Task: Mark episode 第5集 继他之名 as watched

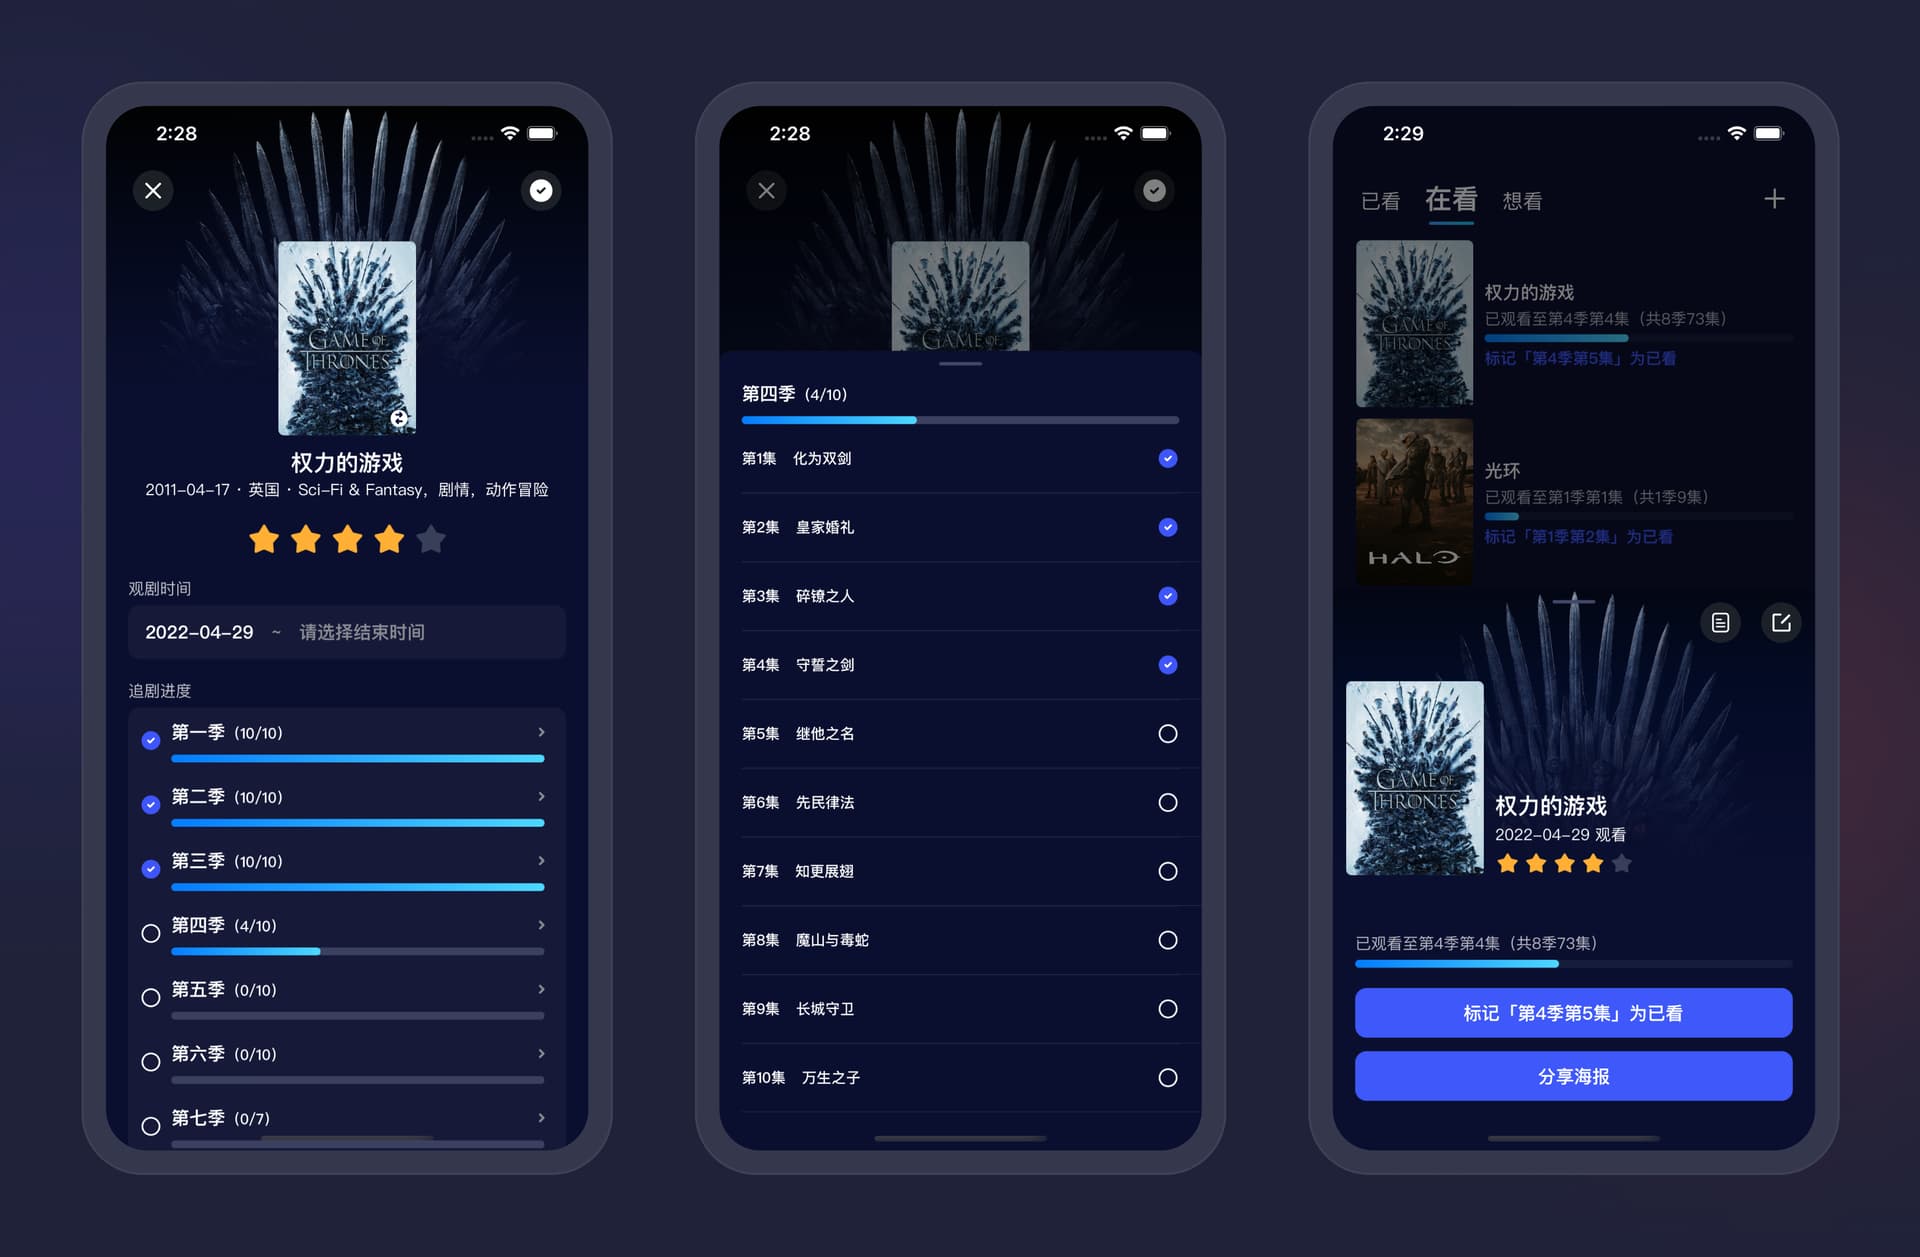Action: coord(1167,734)
